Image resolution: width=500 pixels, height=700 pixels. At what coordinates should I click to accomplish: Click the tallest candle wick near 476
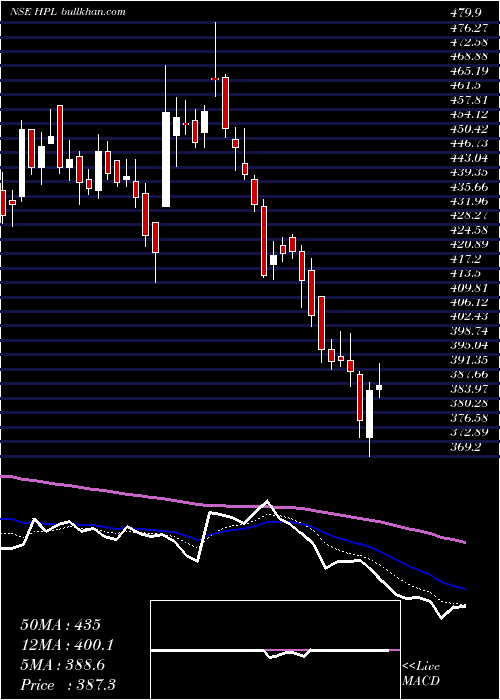[216, 59]
